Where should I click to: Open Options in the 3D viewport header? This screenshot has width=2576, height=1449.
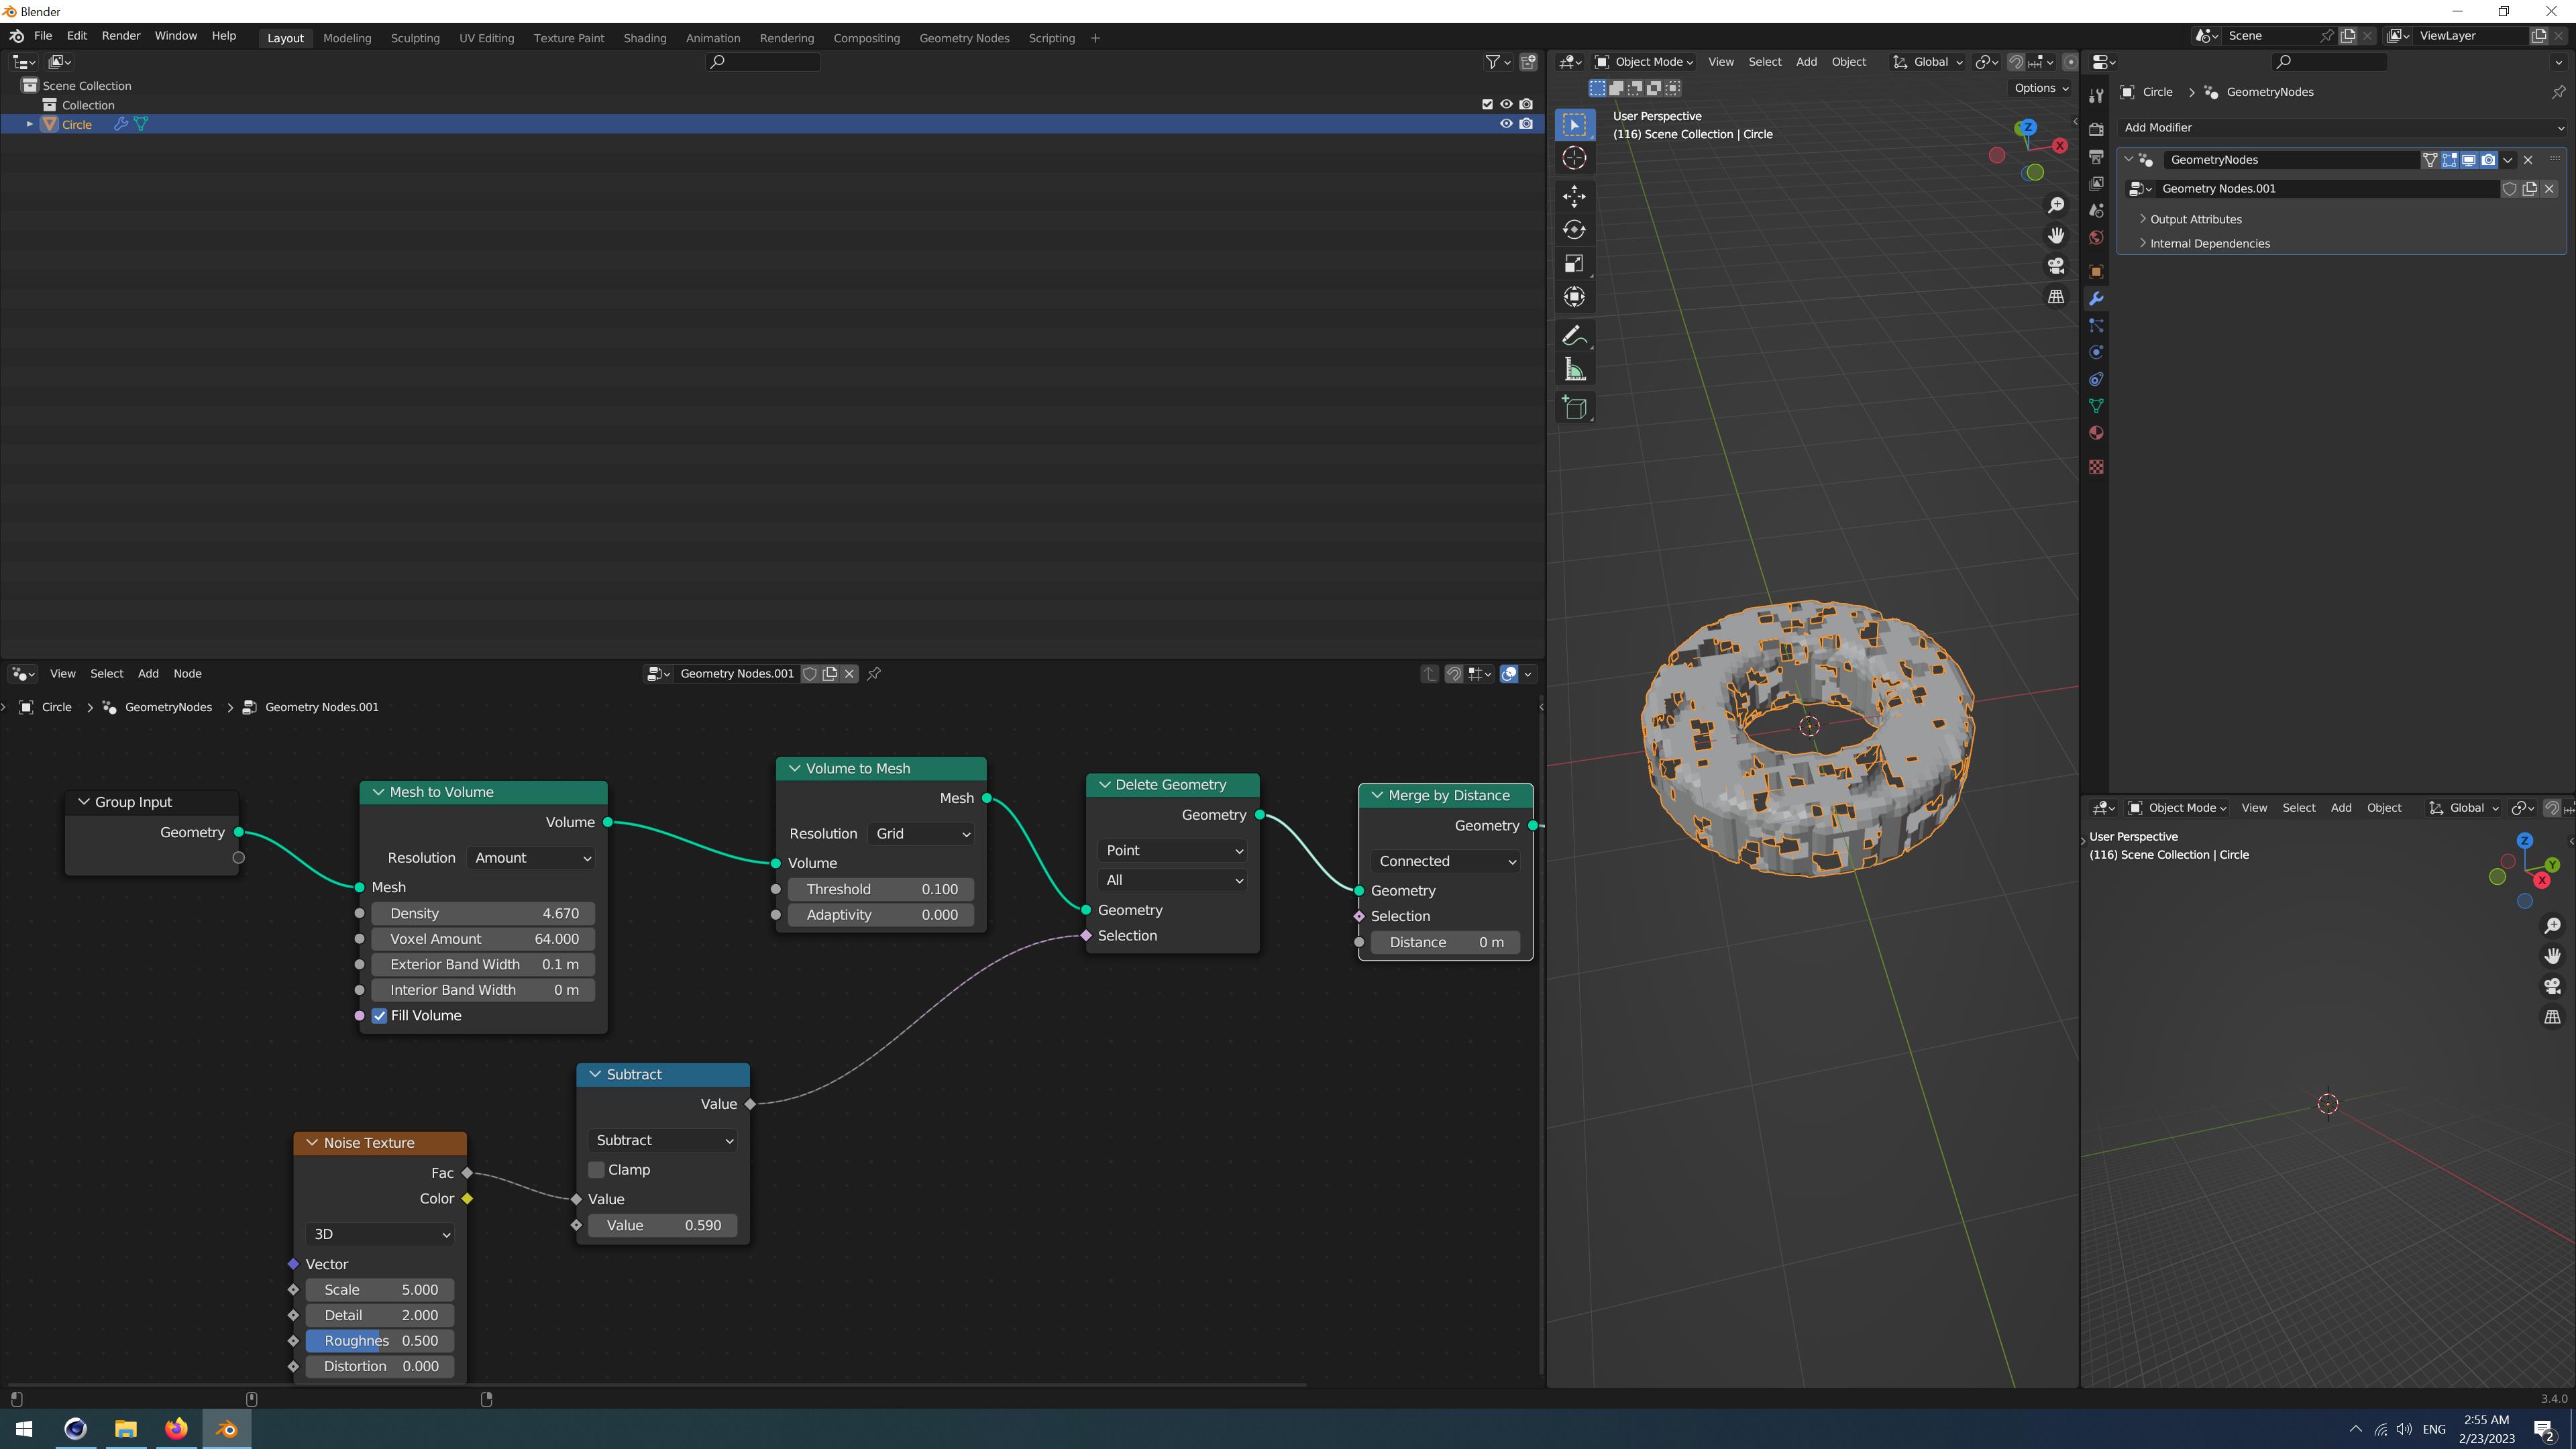pos(2040,88)
